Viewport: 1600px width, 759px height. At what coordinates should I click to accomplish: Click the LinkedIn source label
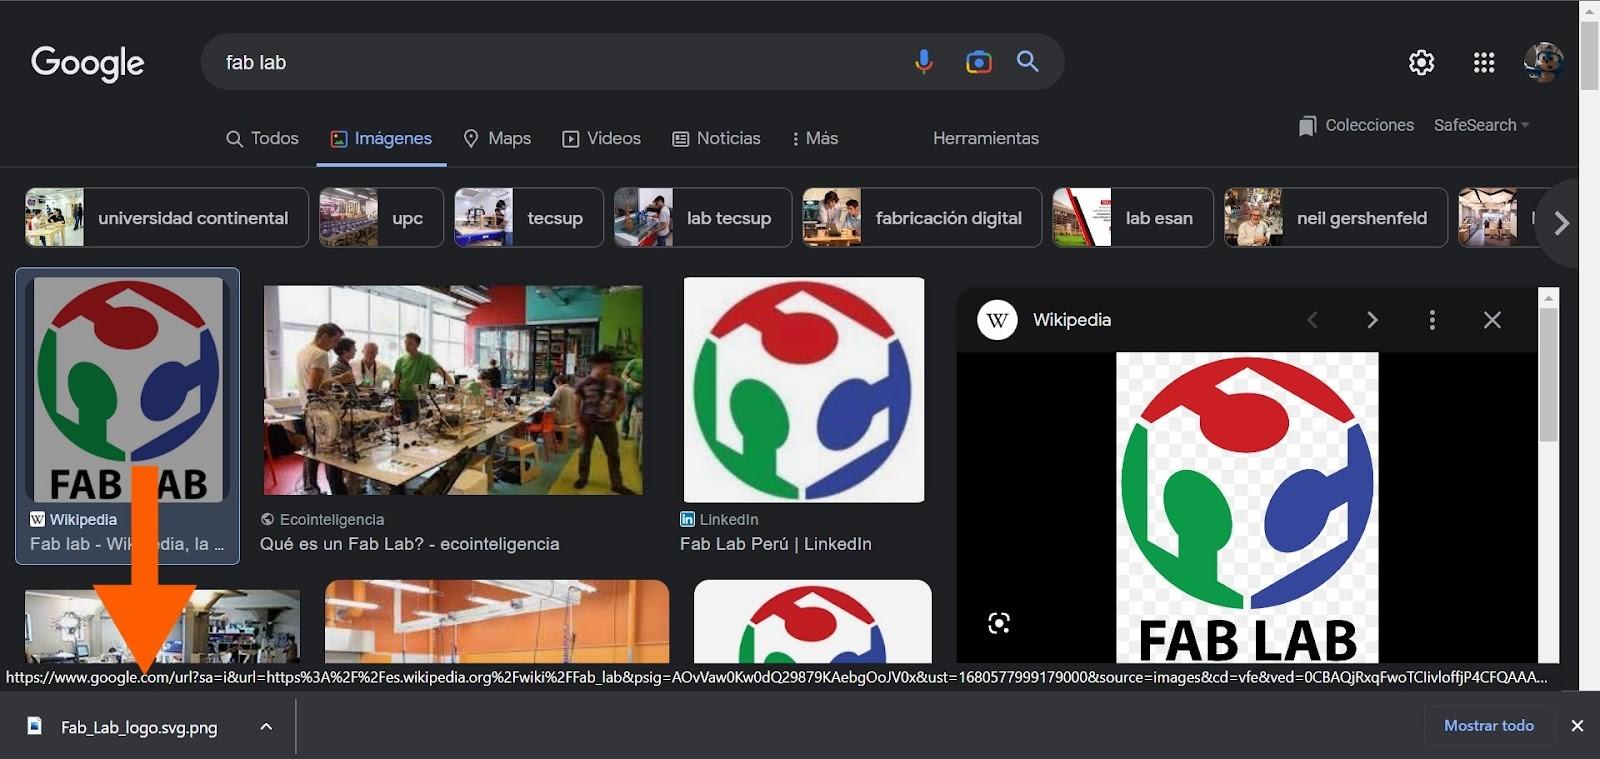pyautogui.click(x=719, y=520)
